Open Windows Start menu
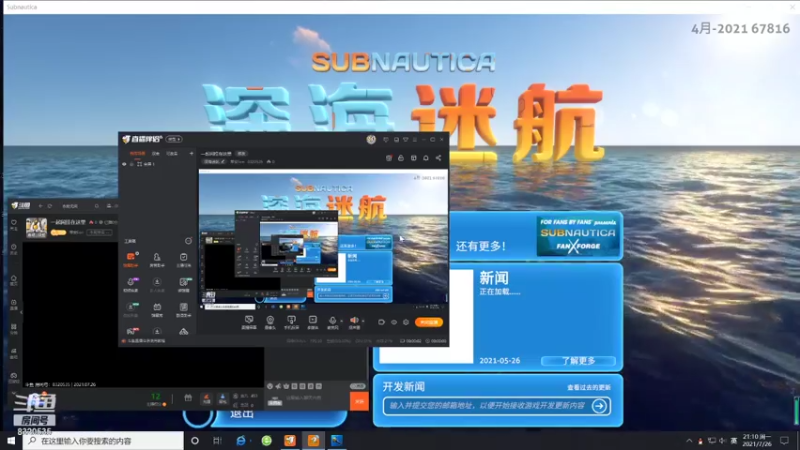The image size is (800, 450). pyautogui.click(x=11, y=440)
